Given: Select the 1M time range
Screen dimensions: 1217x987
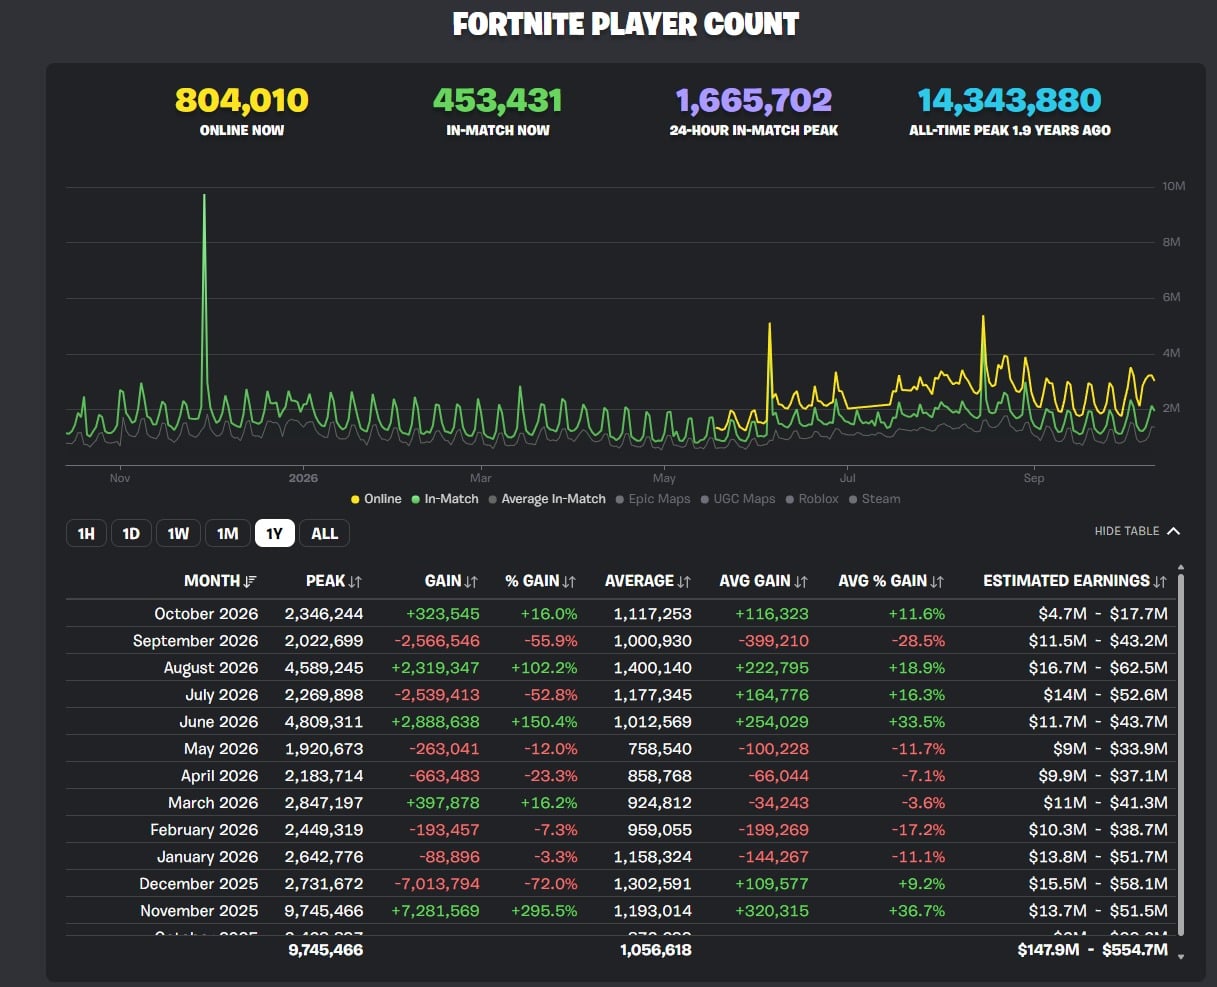Looking at the screenshot, I should point(228,533).
